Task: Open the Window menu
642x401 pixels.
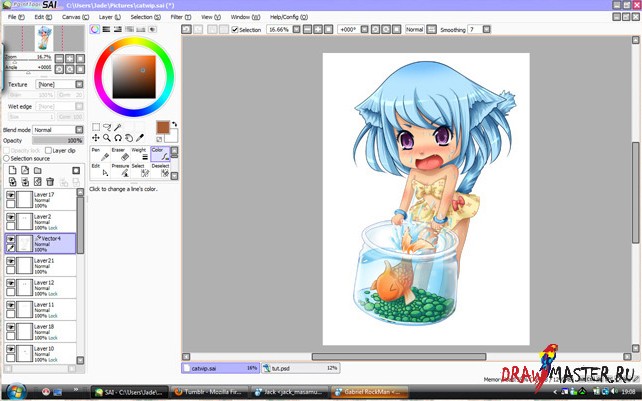Action: (x=245, y=17)
